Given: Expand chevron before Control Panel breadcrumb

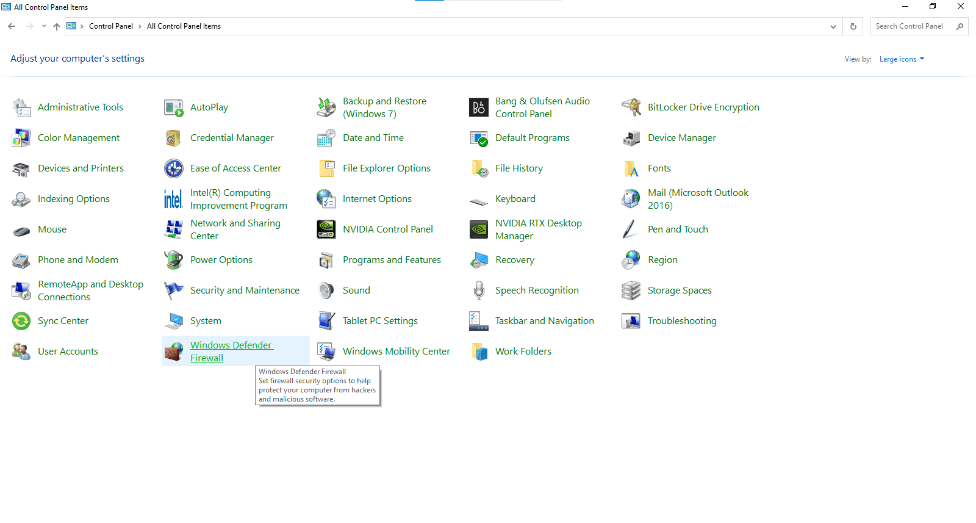Looking at the screenshot, I should coord(82,26).
